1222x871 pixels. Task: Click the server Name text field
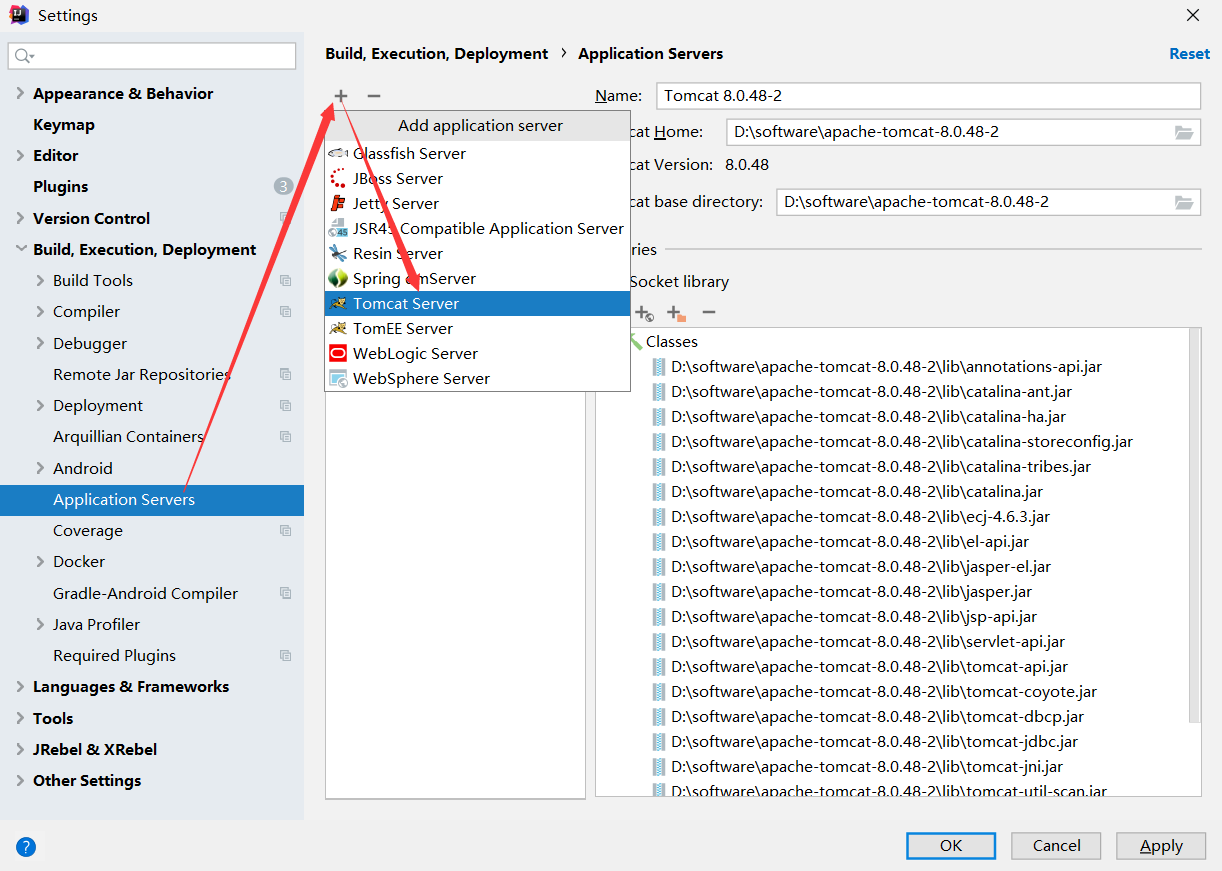(928, 96)
